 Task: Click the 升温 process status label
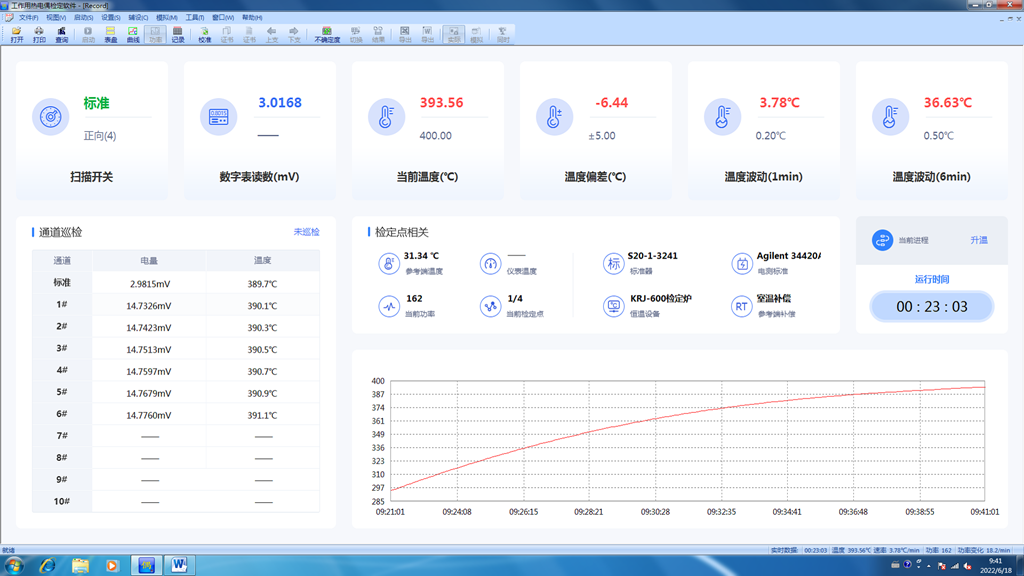[979, 240]
